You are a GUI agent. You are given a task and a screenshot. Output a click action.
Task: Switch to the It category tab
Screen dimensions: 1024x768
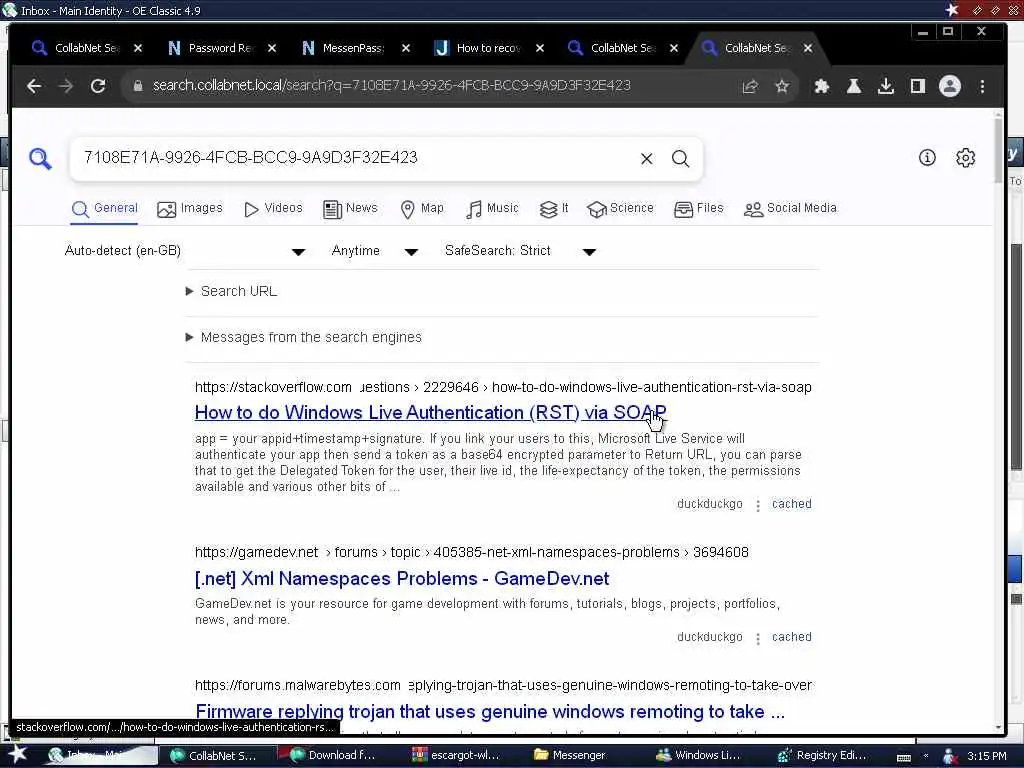554,208
